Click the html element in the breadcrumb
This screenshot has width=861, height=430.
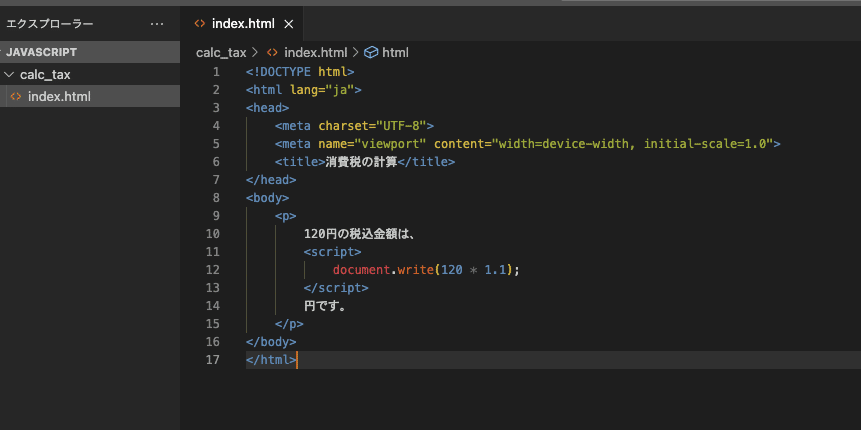[x=395, y=52]
